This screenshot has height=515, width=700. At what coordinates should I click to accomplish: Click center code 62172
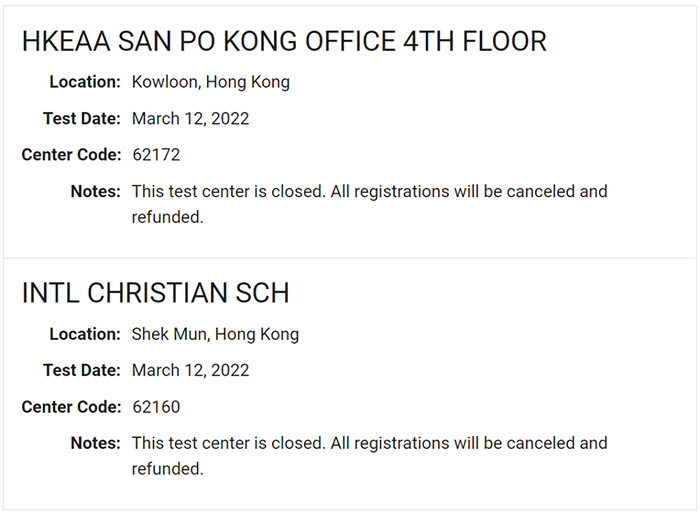[156, 155]
